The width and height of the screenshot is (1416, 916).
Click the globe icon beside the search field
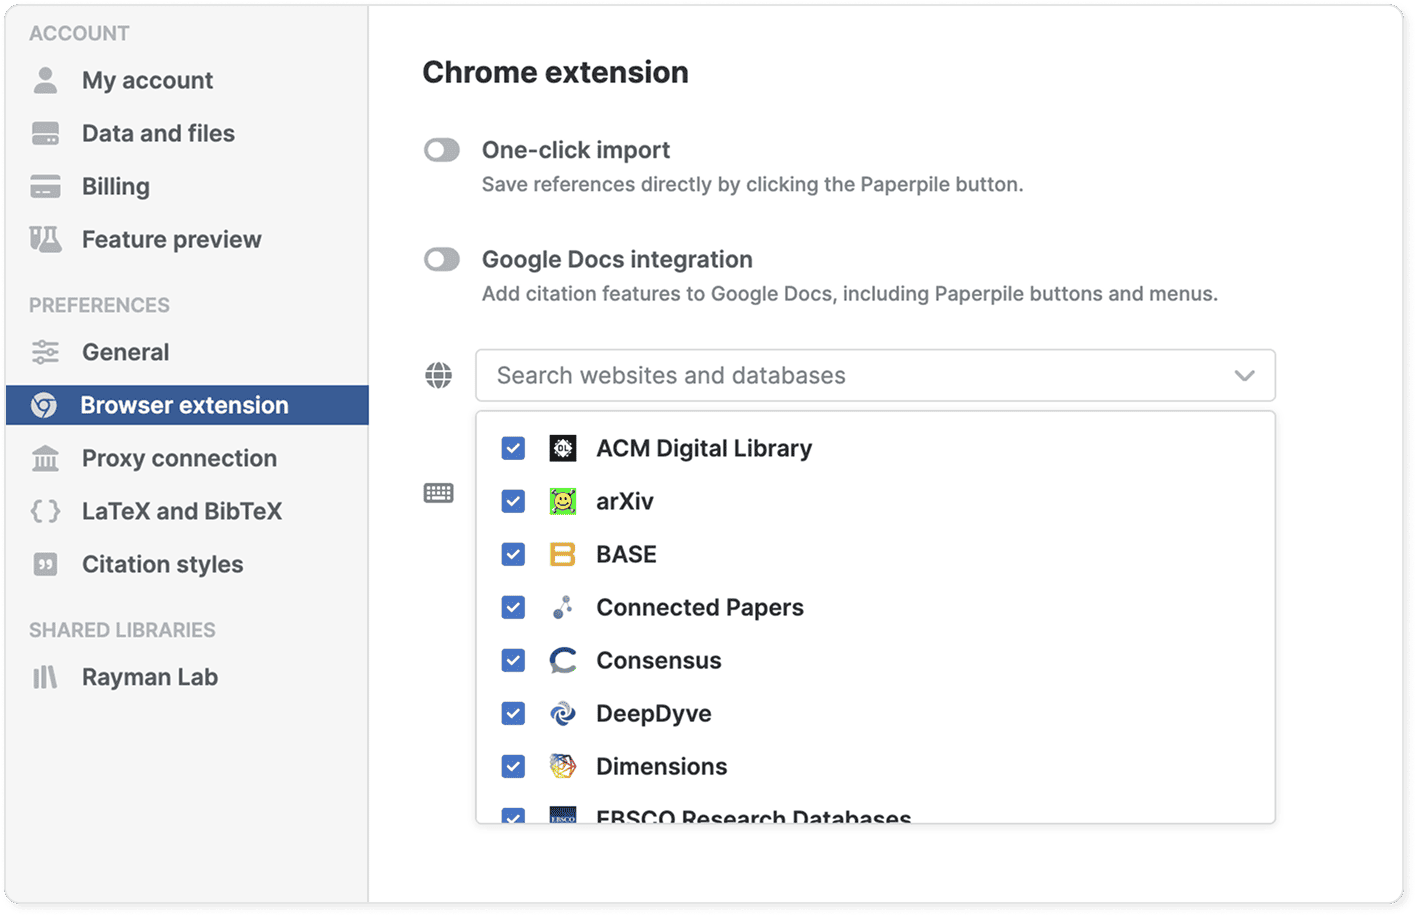pyautogui.click(x=438, y=375)
